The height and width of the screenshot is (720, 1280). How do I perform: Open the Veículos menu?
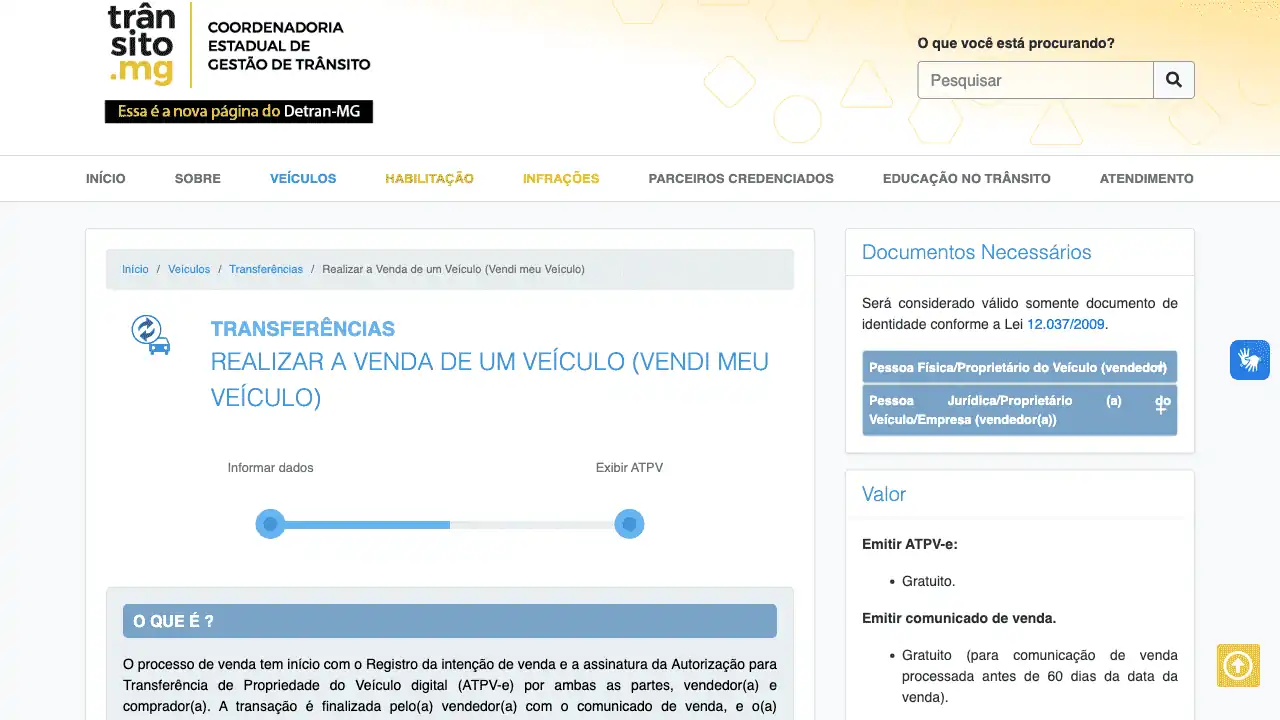[303, 179]
